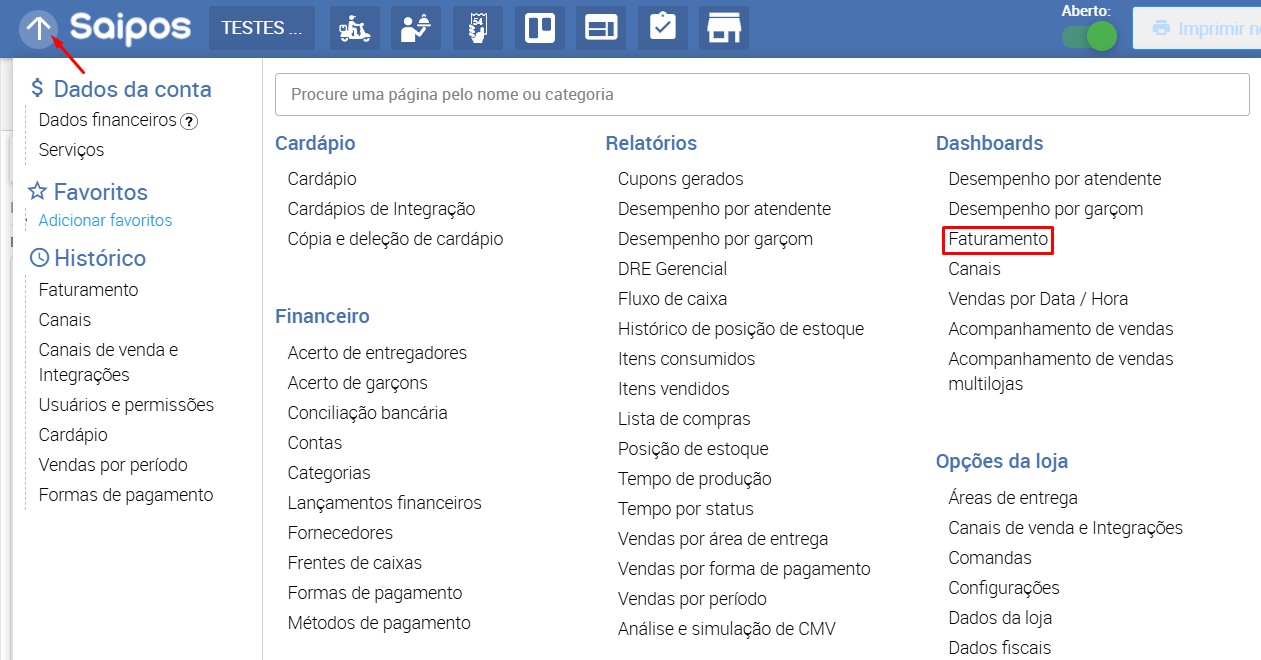Click the up-arrow menu button beside Saipos
Image resolution: width=1261 pixels, height=660 pixels.
click(x=37, y=28)
